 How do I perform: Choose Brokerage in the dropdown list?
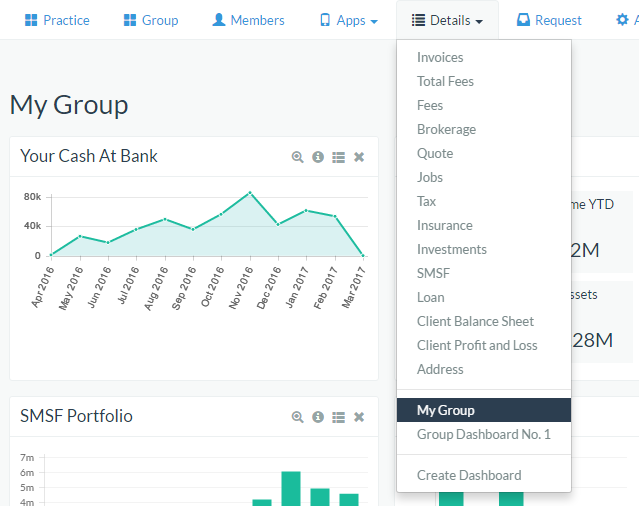click(x=446, y=129)
